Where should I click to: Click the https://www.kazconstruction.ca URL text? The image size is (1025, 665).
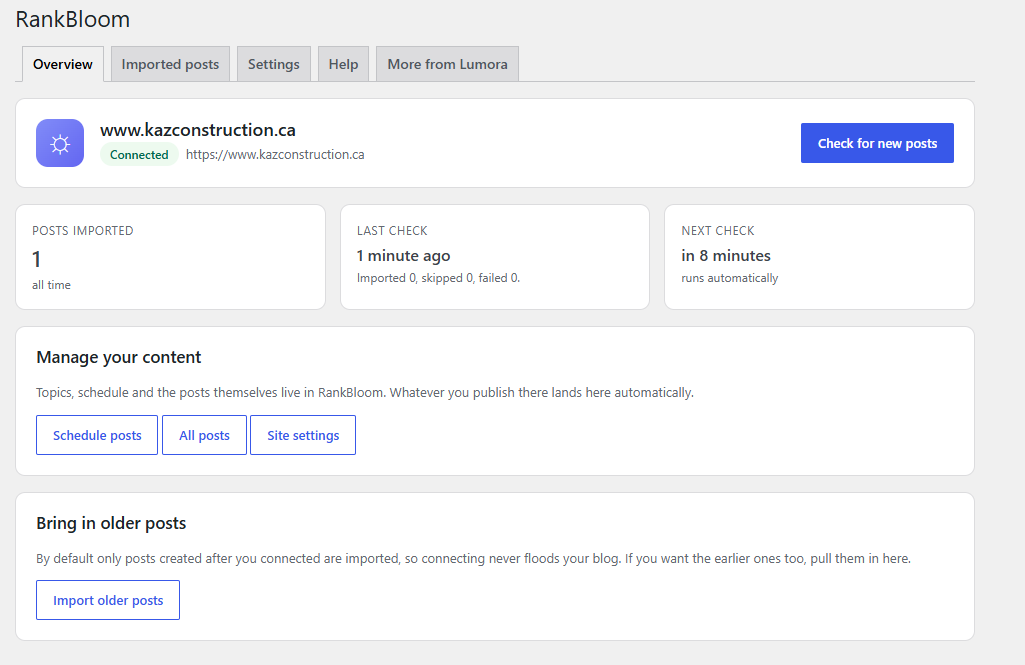(275, 154)
